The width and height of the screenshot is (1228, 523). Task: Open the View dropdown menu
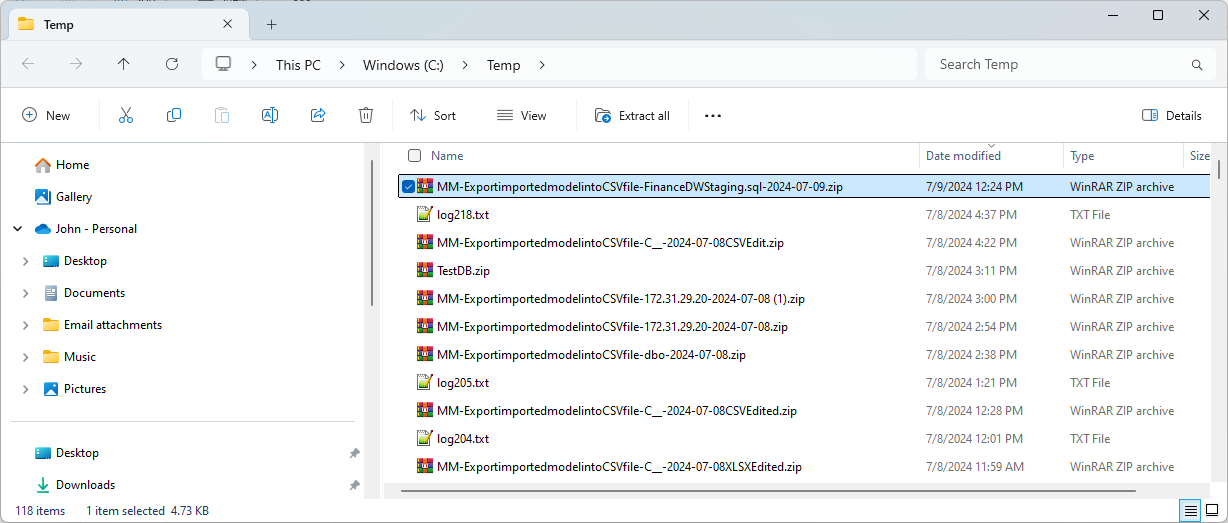(x=522, y=116)
